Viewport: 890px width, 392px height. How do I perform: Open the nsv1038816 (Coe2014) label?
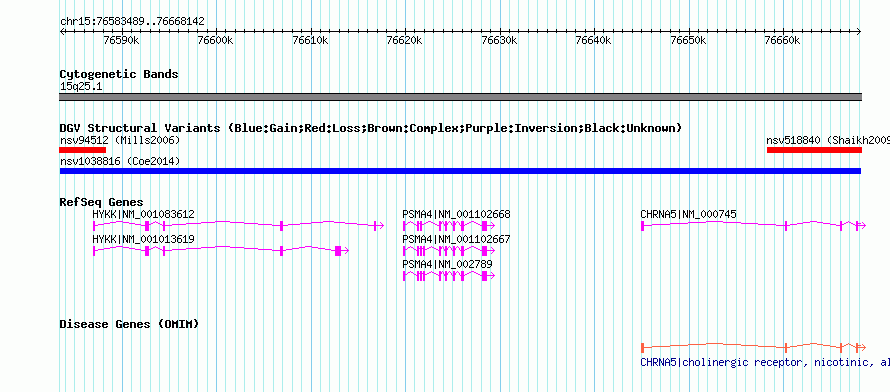pyautogui.click(x=120, y=161)
